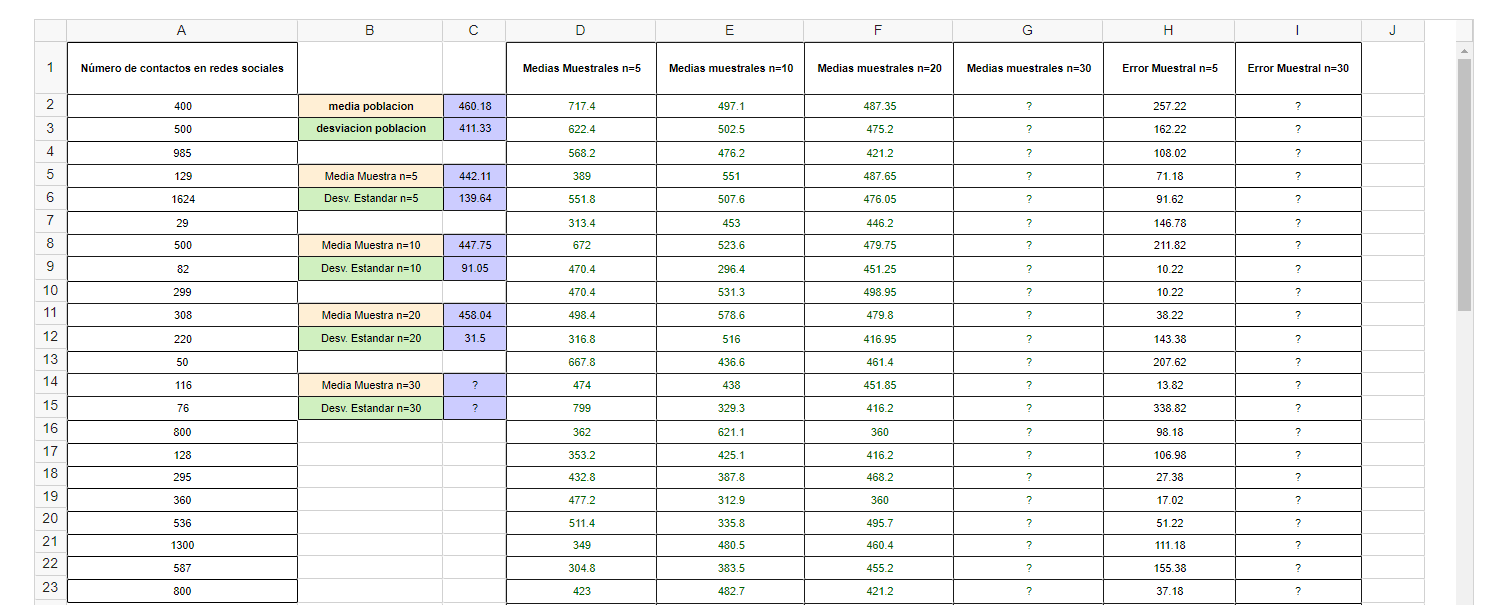The image size is (1498, 605).
Task: Select the 'Media Muestra n=30' cell
Action: tap(370, 385)
